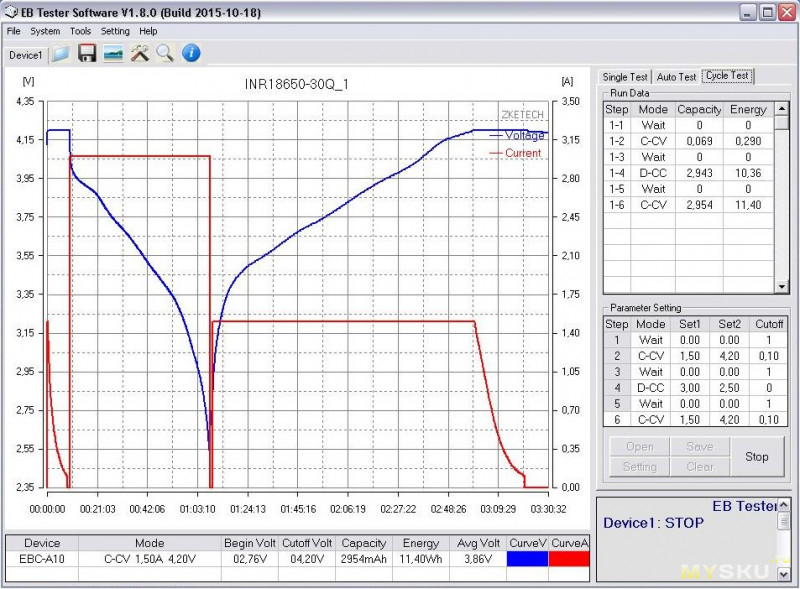Click the red CurveA color swatch

click(x=570, y=560)
